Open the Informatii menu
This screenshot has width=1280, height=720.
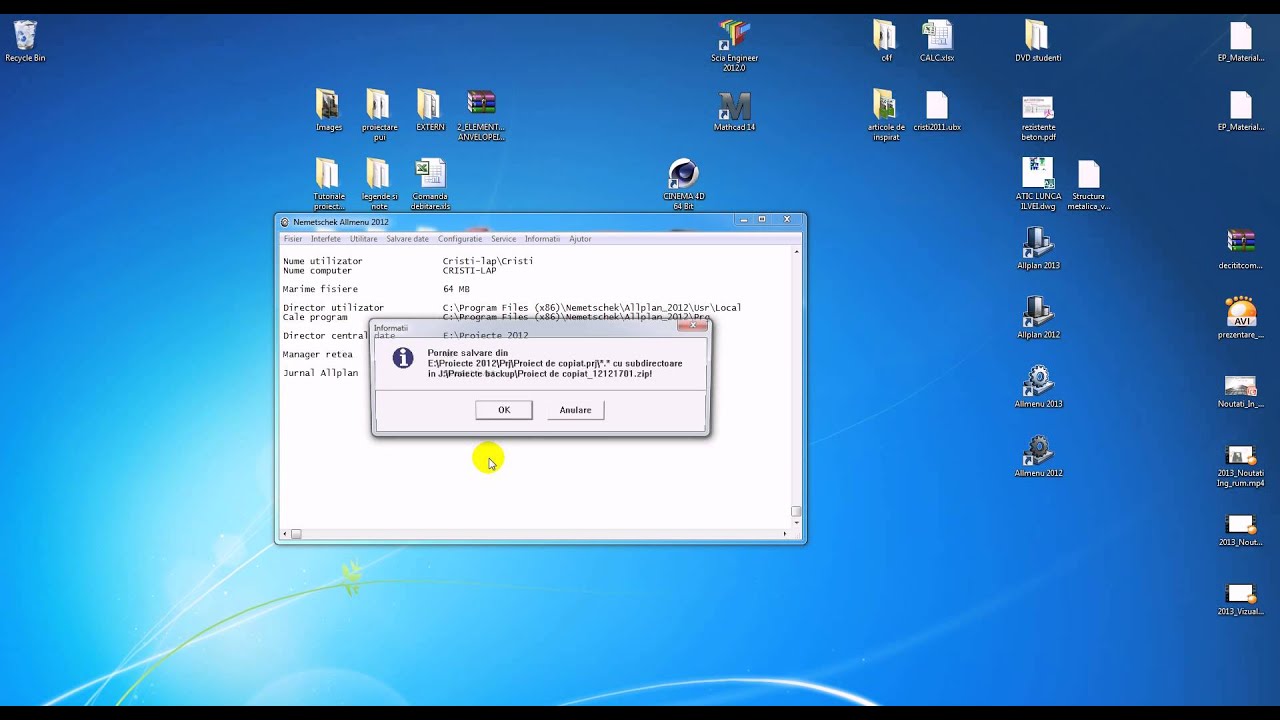542,239
